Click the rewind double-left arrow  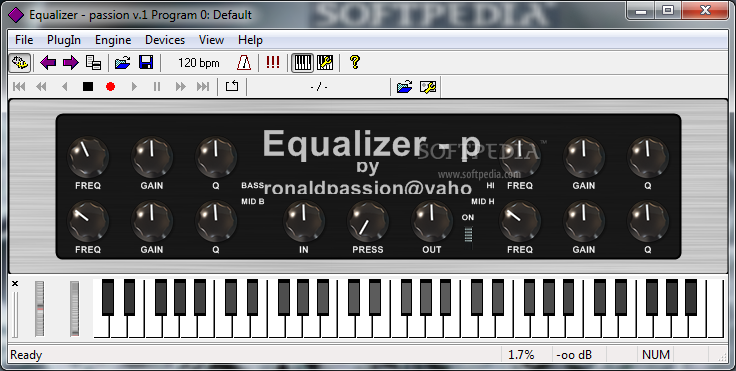42,86
